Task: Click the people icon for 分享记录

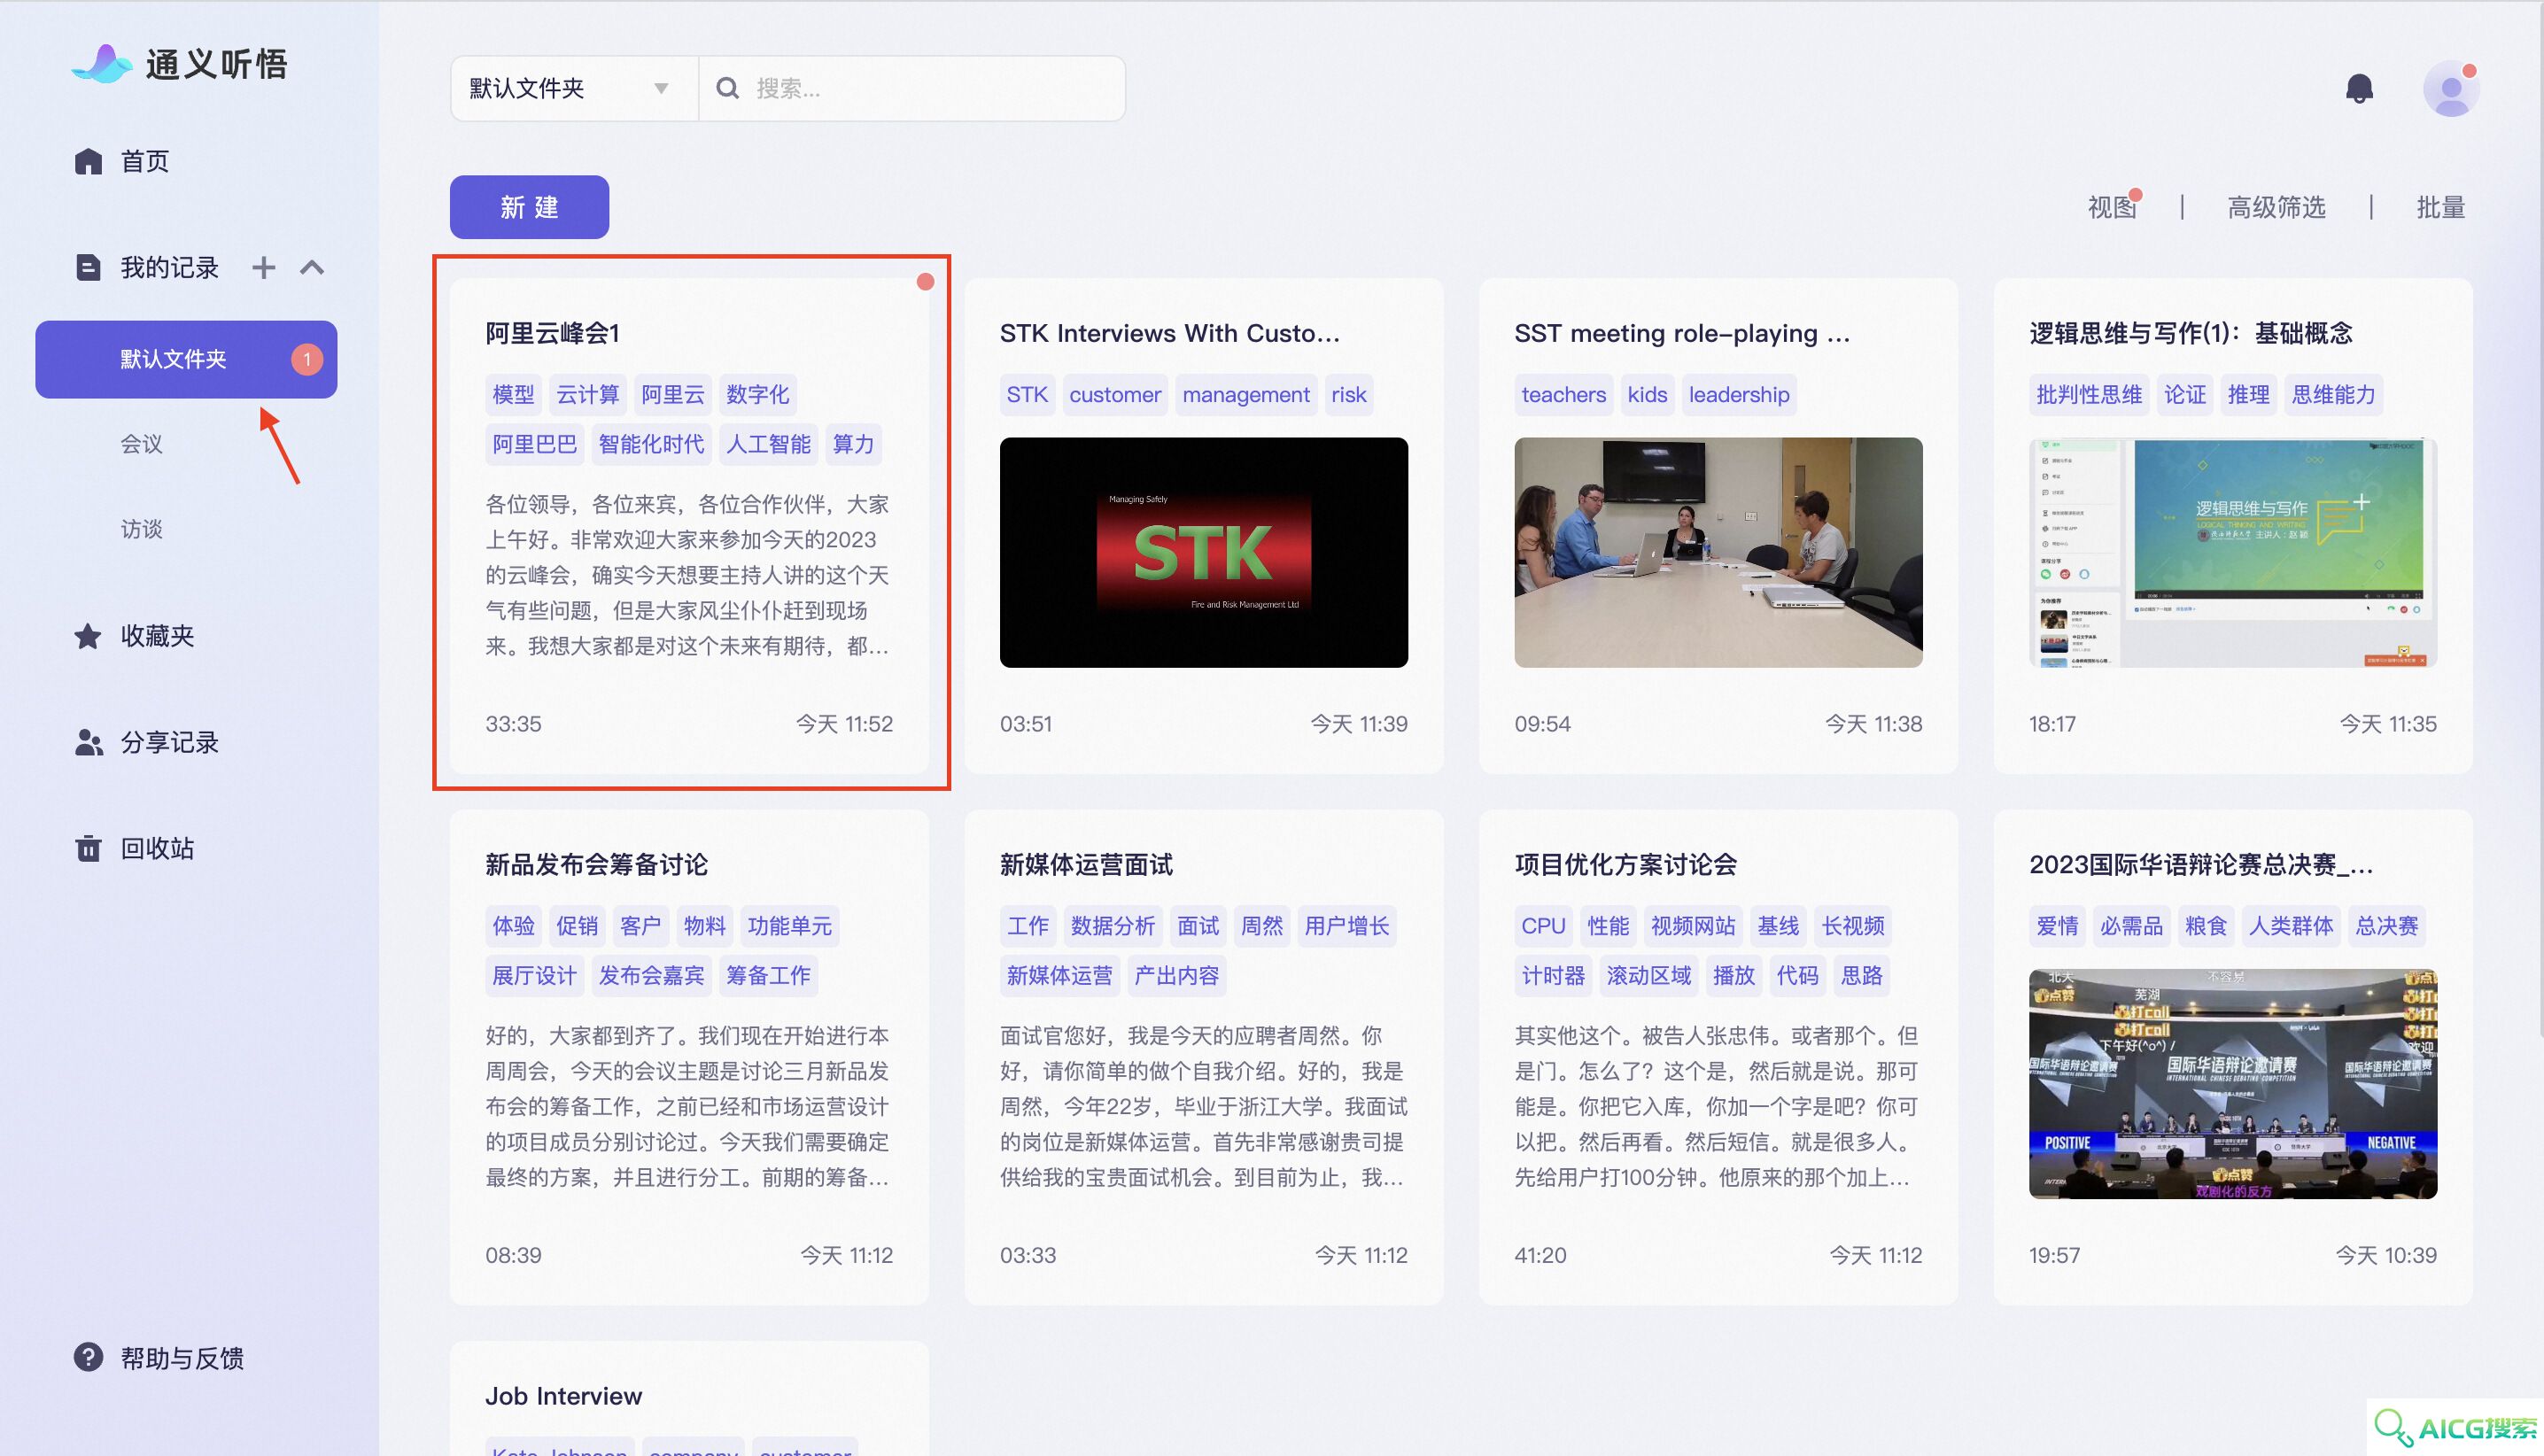Action: tap(88, 742)
